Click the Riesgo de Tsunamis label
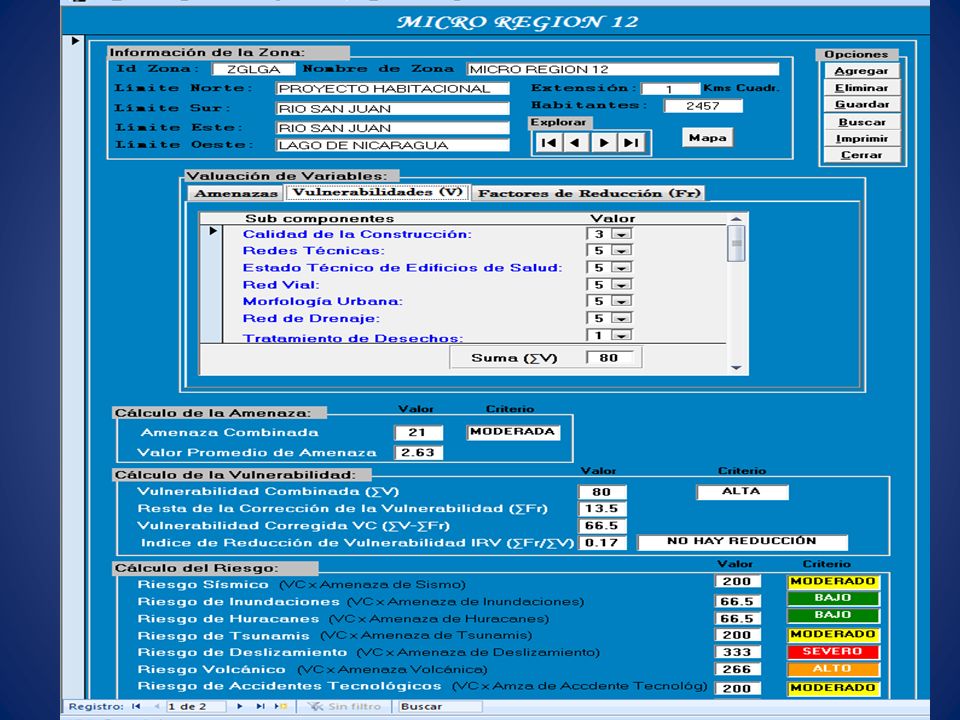This screenshot has width=960, height=720. coord(223,636)
